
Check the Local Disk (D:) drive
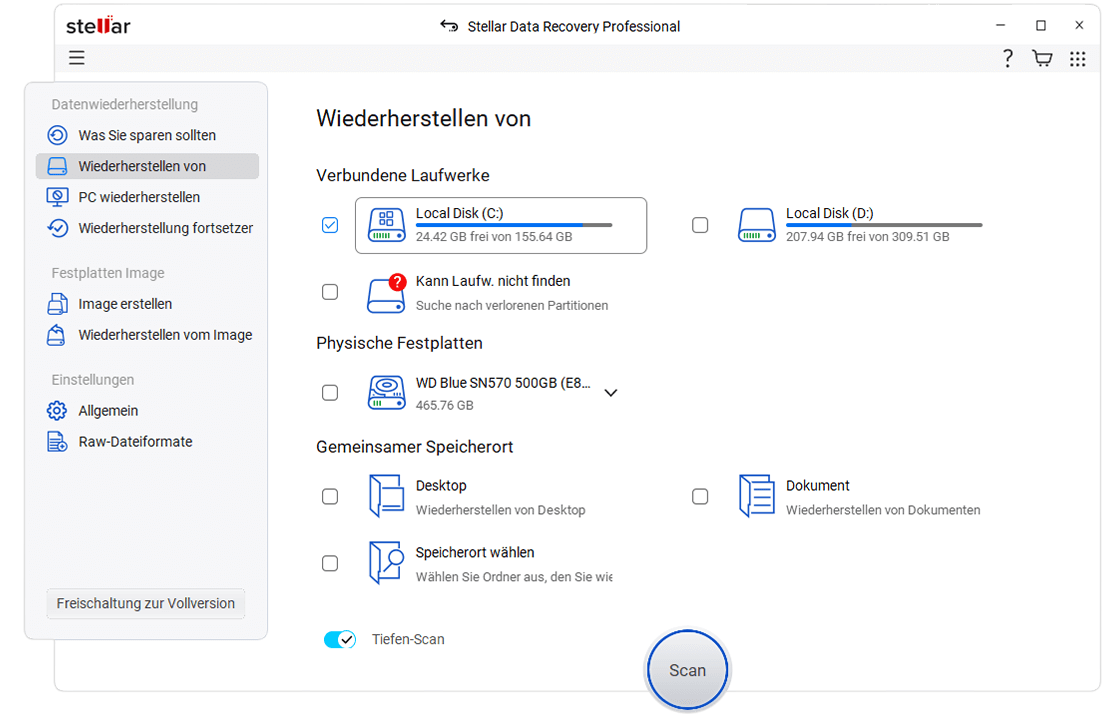pyautogui.click(x=700, y=225)
